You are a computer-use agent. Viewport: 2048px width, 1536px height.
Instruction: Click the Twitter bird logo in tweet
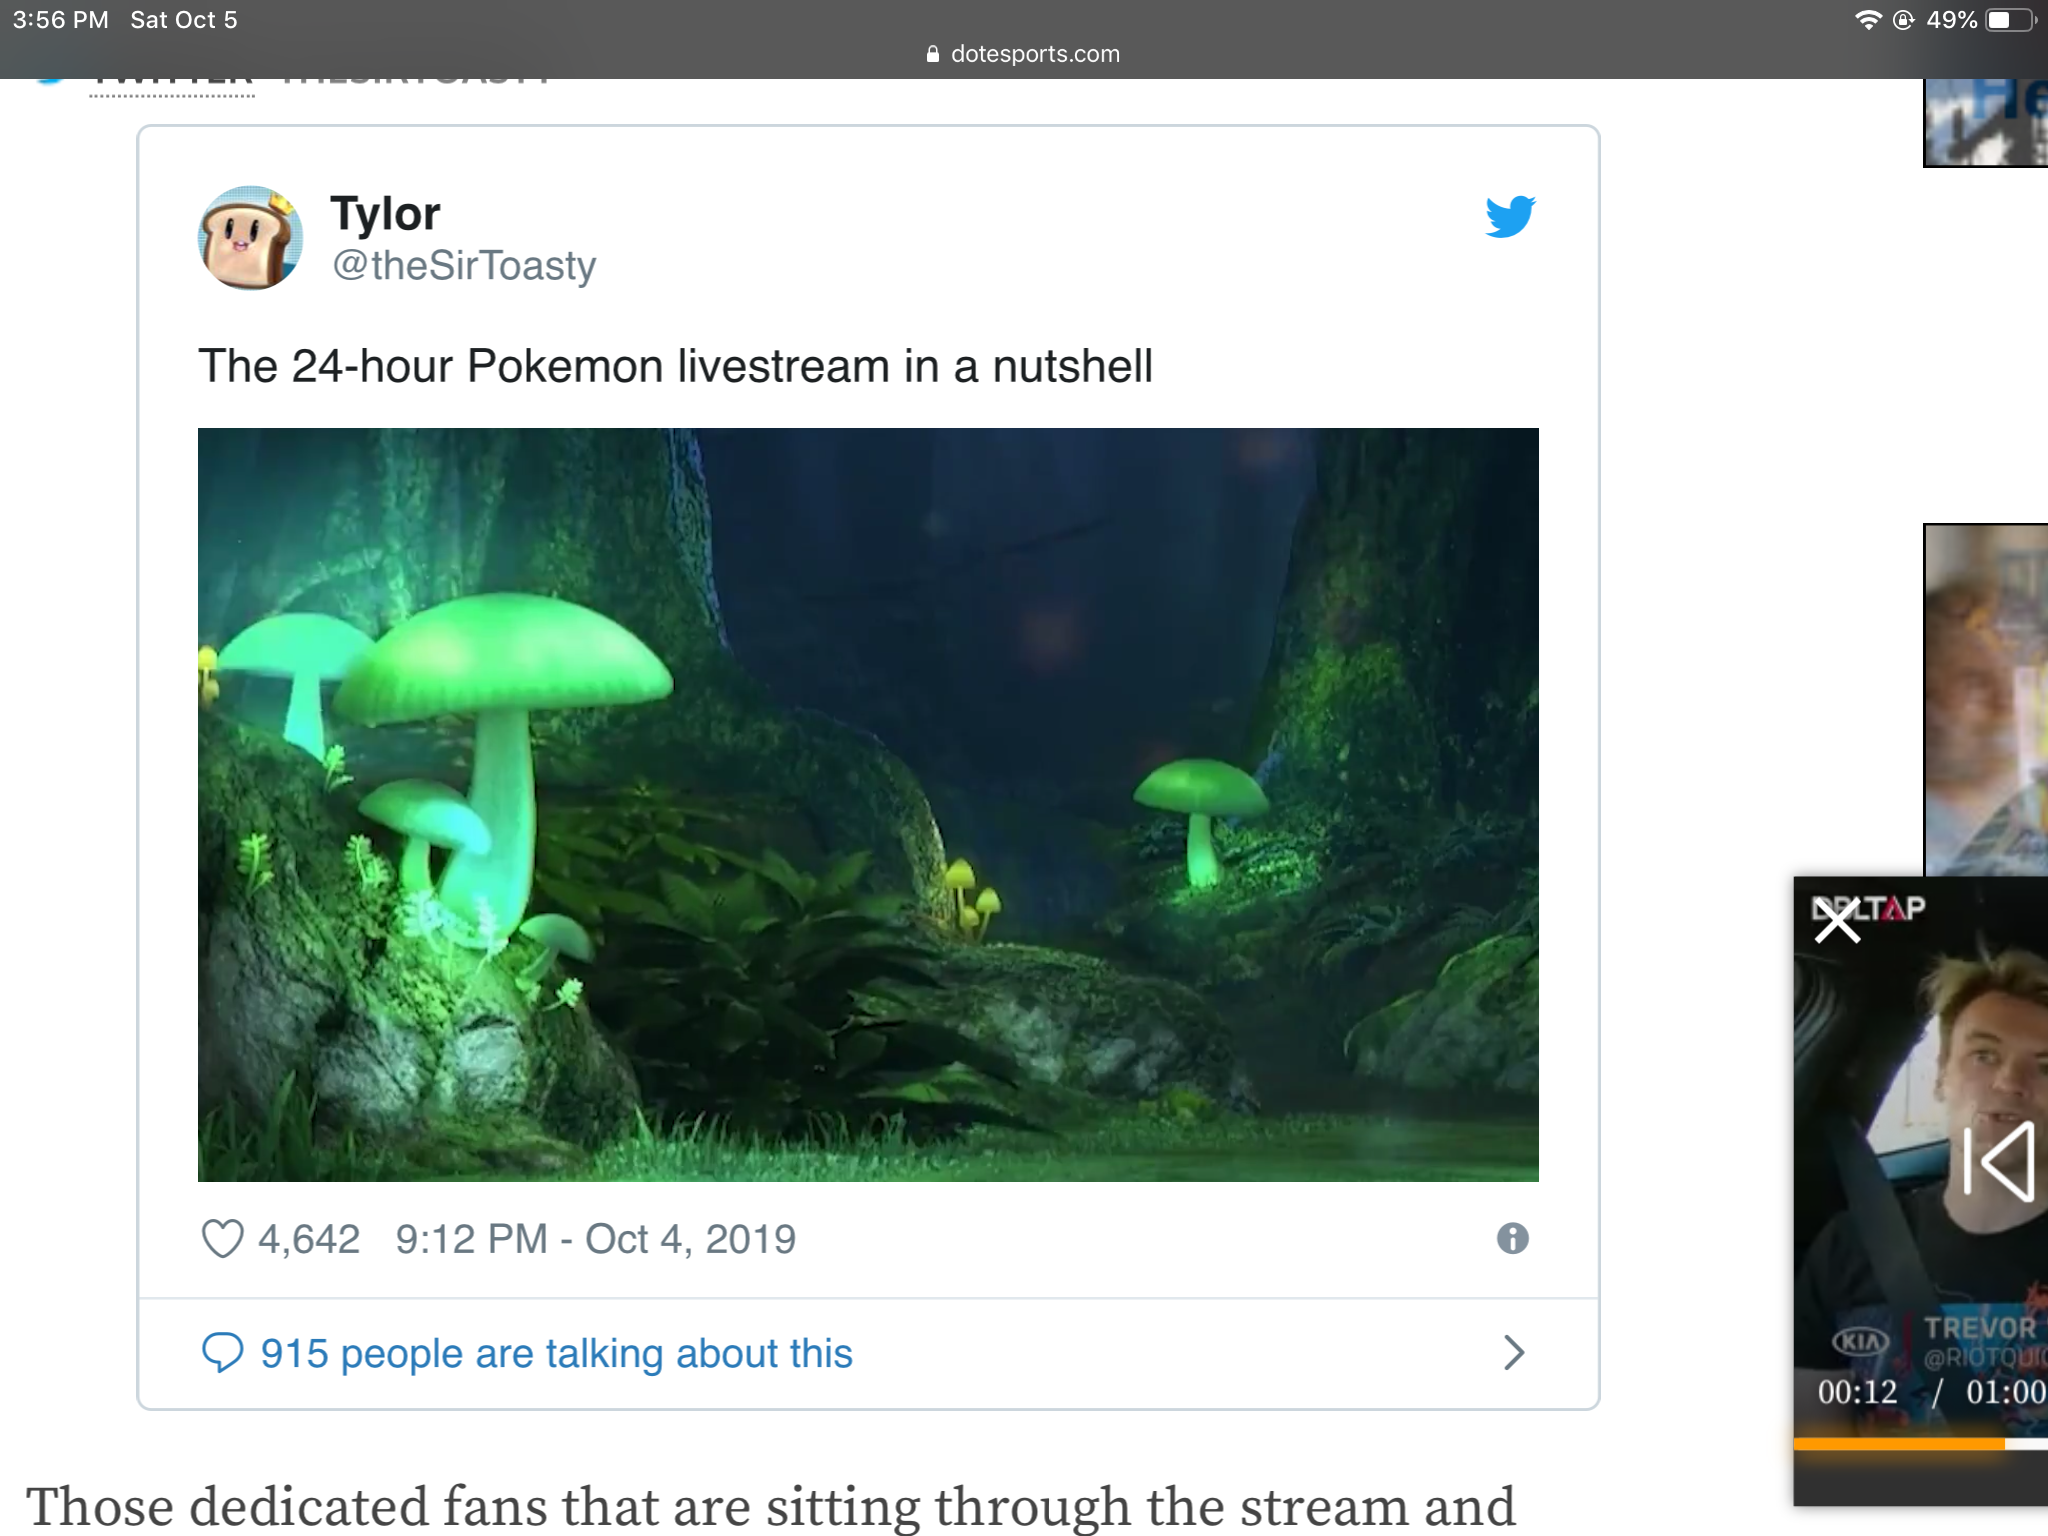point(1510,216)
